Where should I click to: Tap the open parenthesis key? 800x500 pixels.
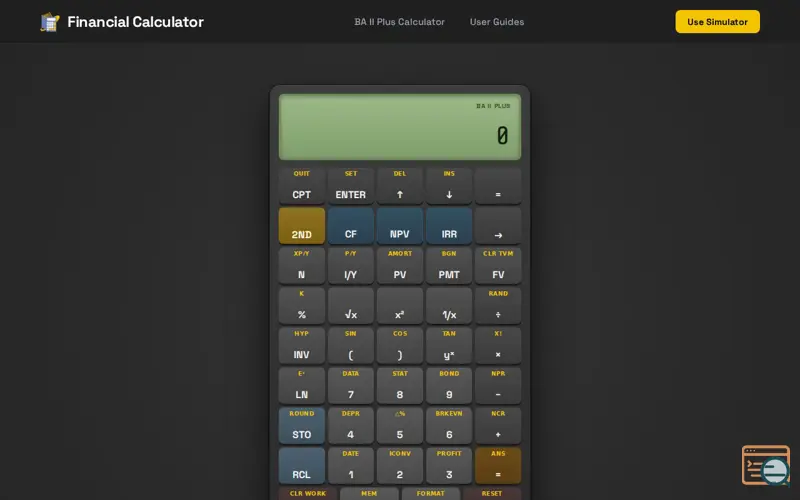351,346
